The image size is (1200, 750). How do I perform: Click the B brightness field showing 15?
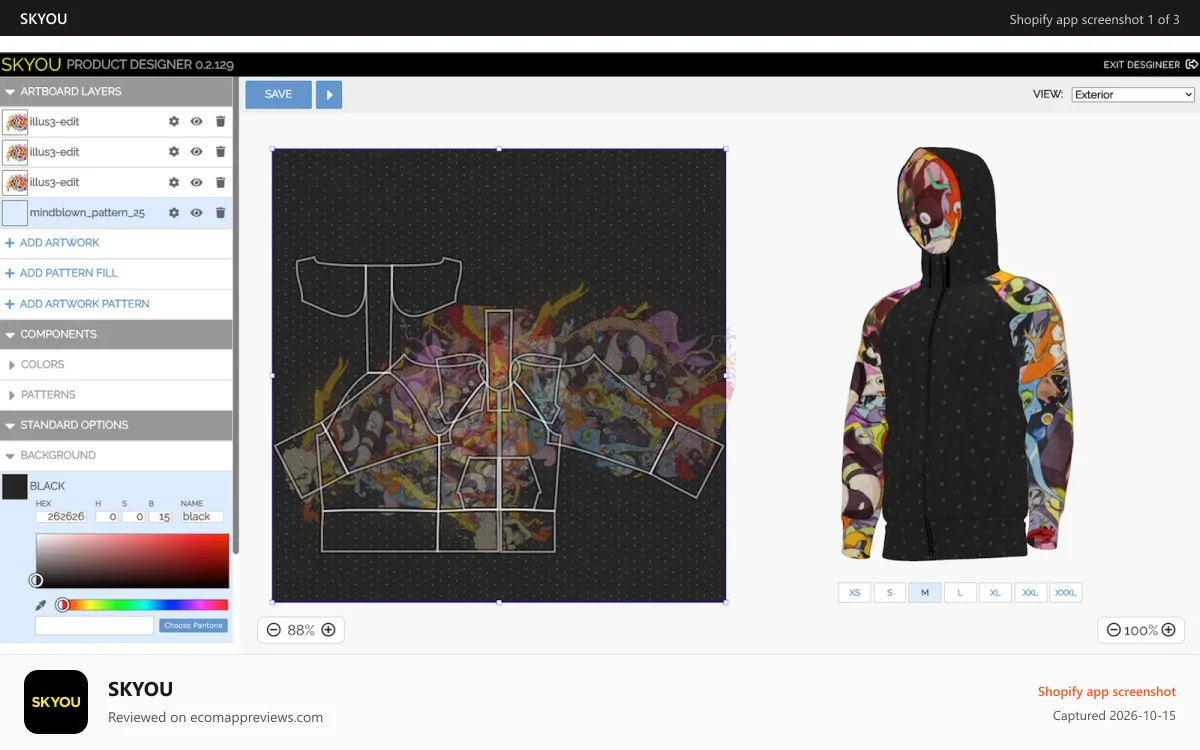tap(160, 517)
